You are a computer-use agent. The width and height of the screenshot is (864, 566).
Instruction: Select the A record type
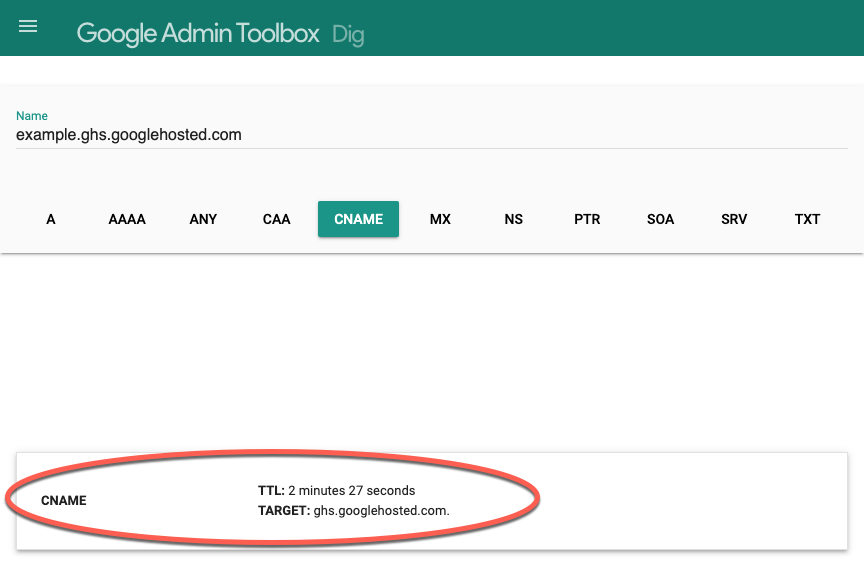[x=51, y=219]
